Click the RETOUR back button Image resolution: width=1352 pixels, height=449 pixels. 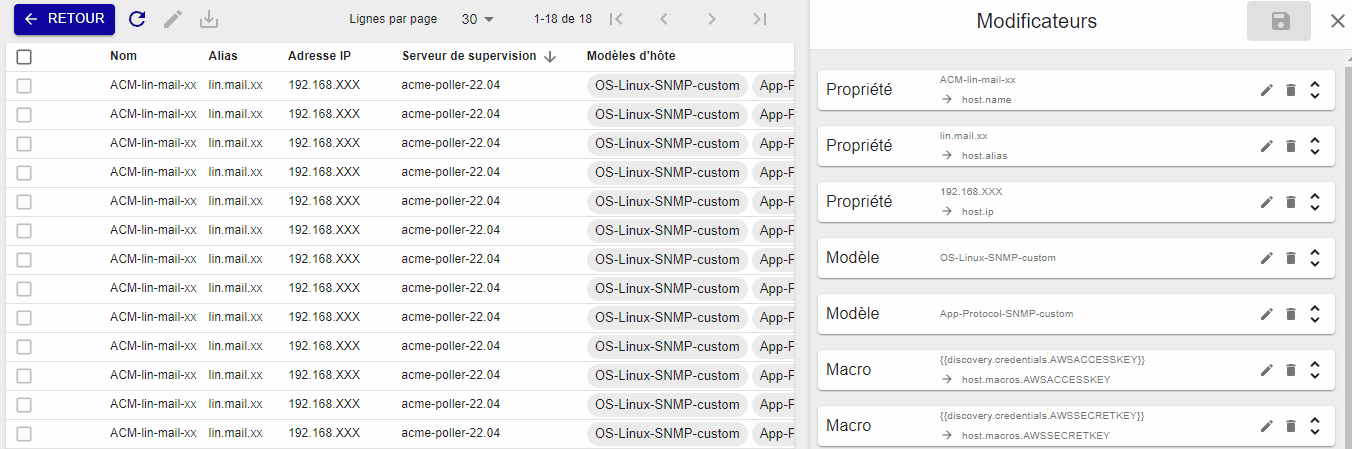pyautogui.click(x=64, y=19)
